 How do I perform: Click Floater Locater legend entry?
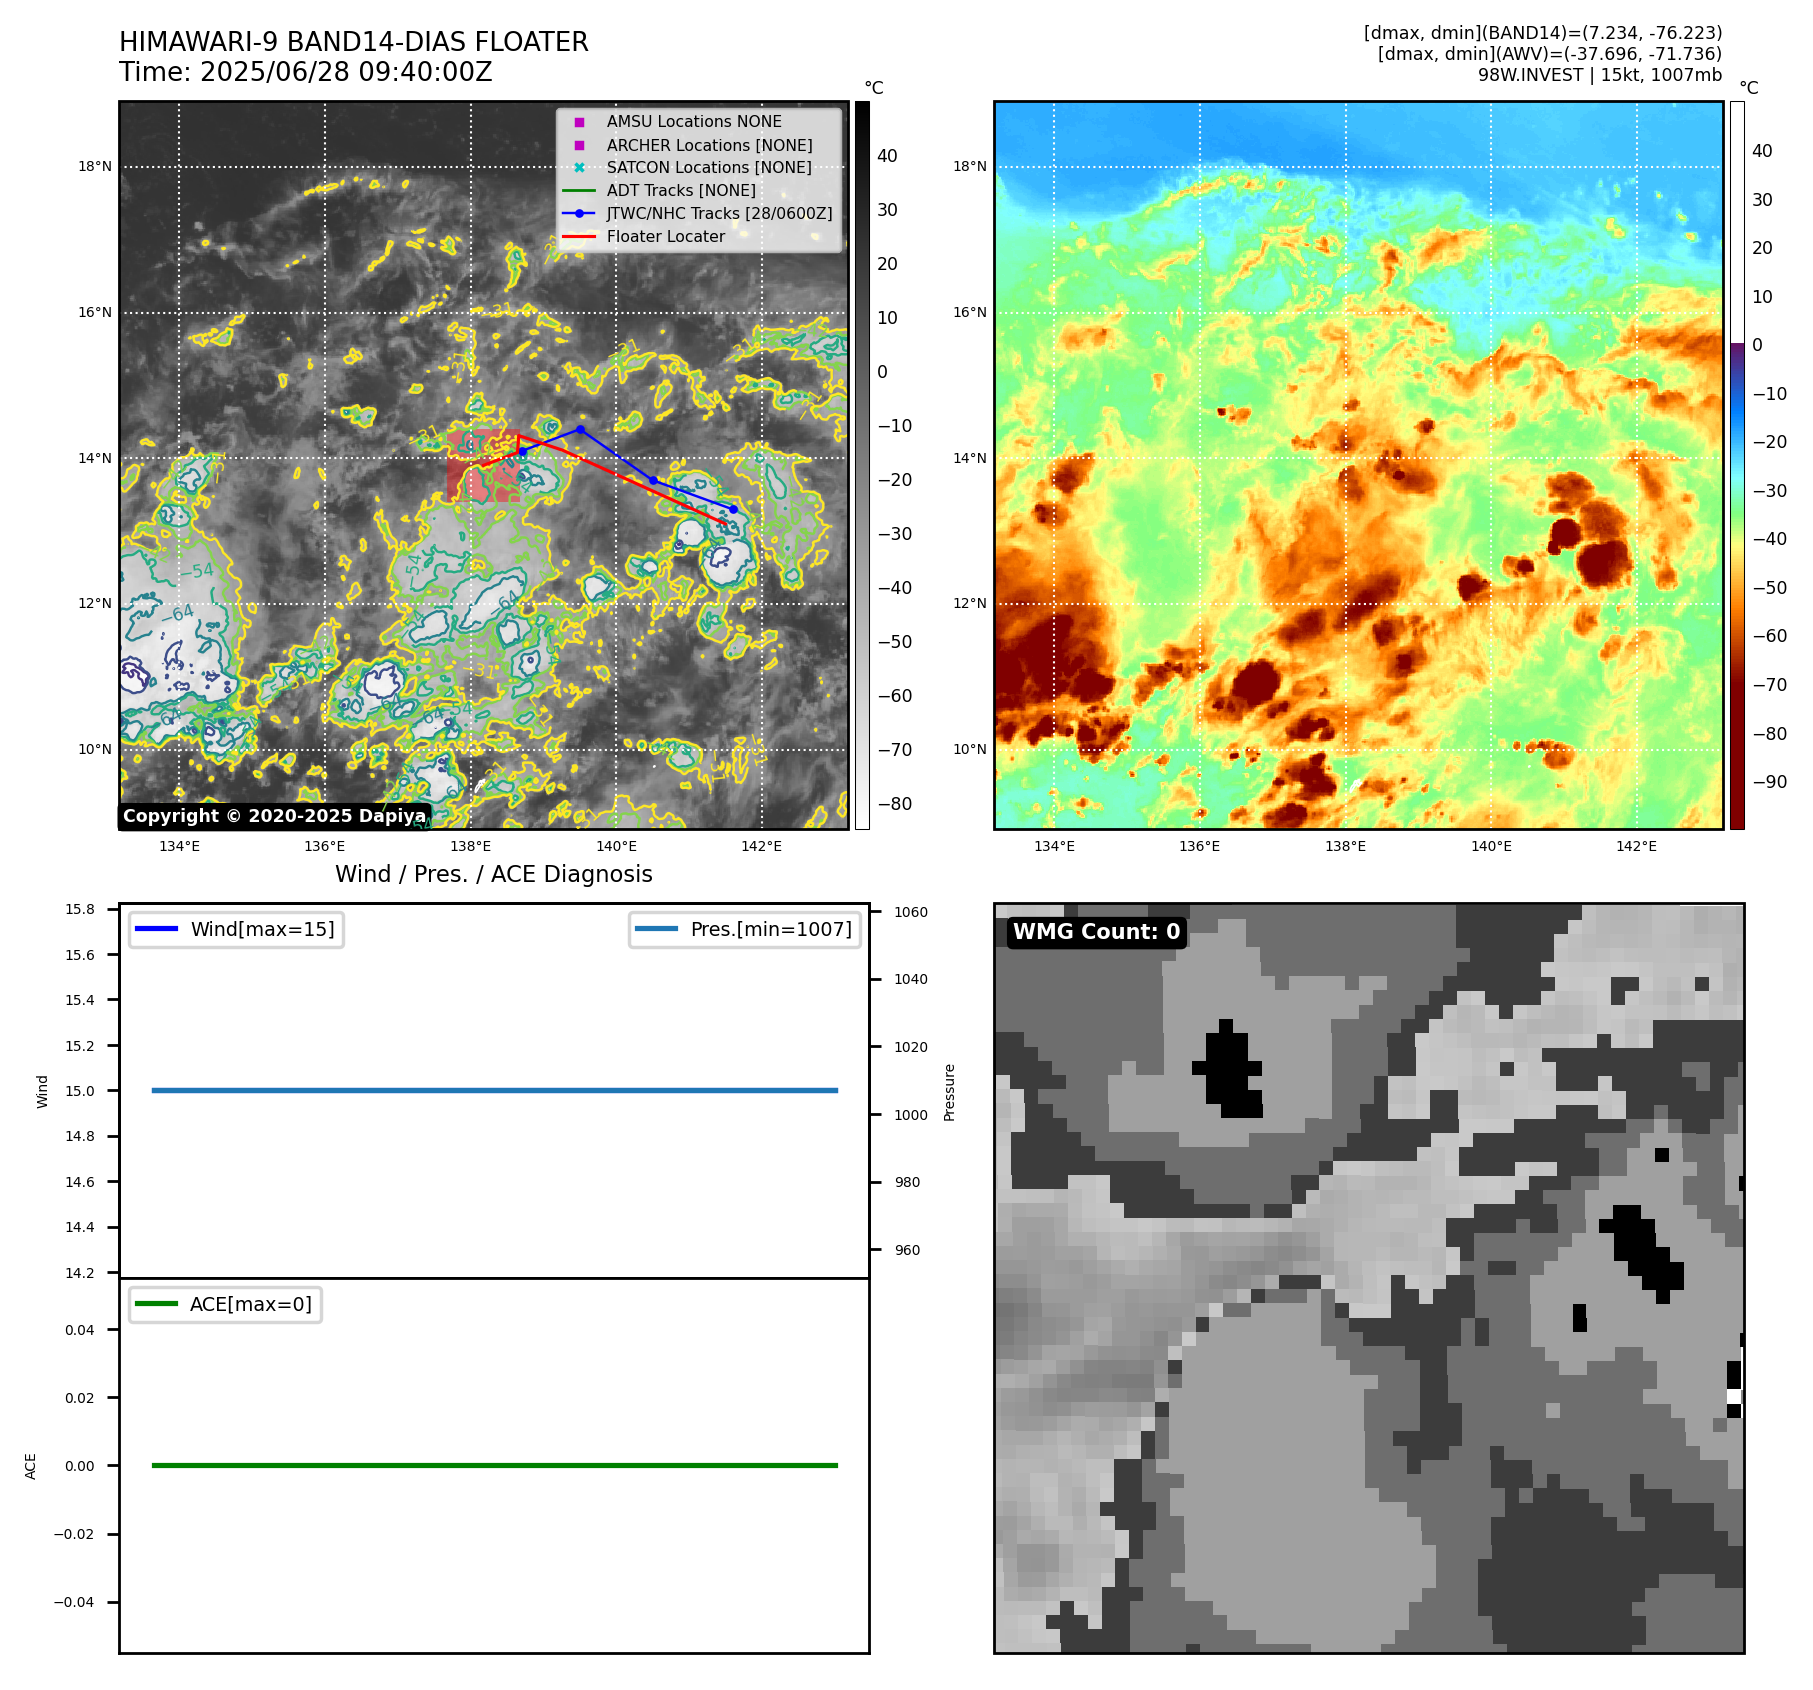tap(666, 237)
